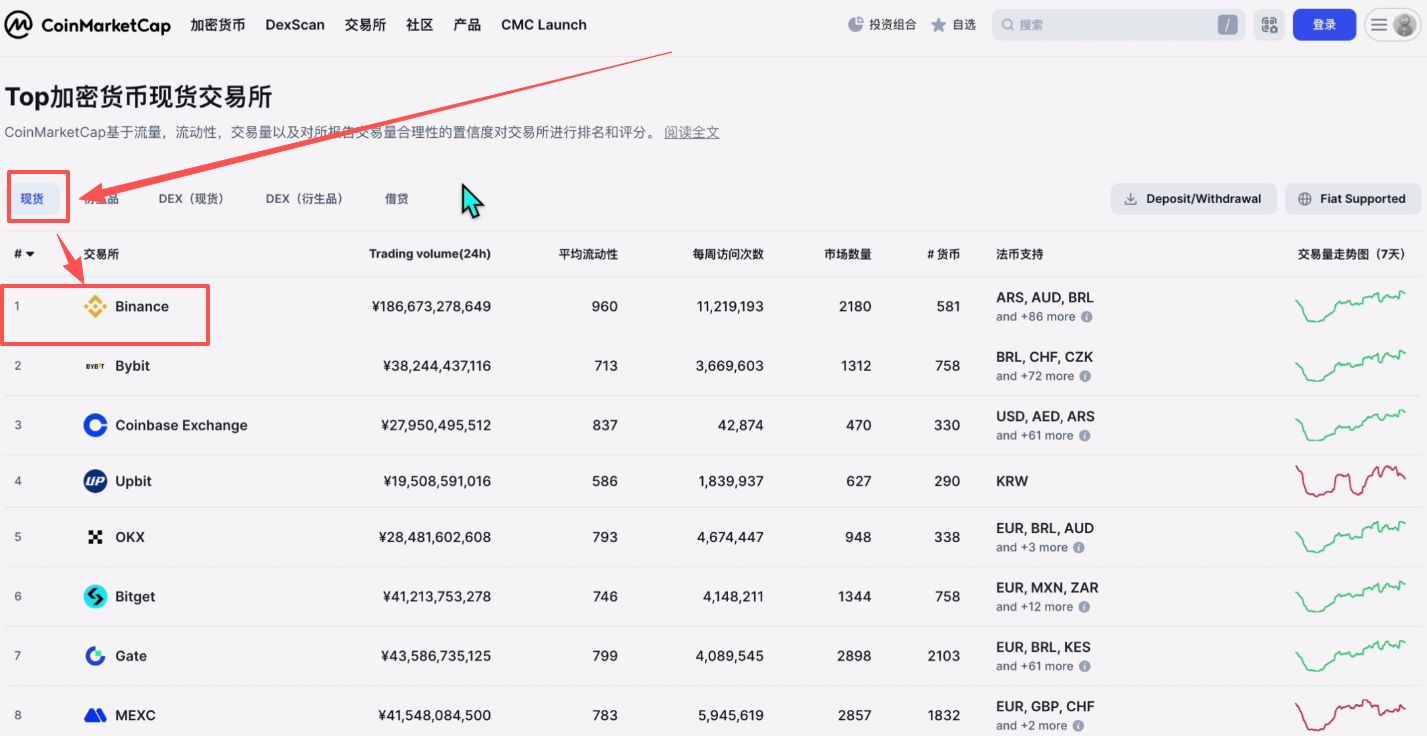Switch to the DEX（现货）tab

tap(192, 198)
